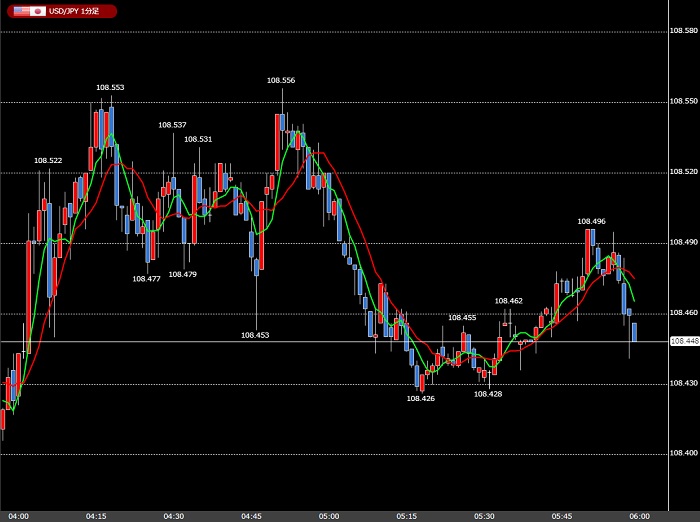The width and height of the screenshot is (700, 522).
Task: Click the 06:00 time axis label
Action: [639, 517]
